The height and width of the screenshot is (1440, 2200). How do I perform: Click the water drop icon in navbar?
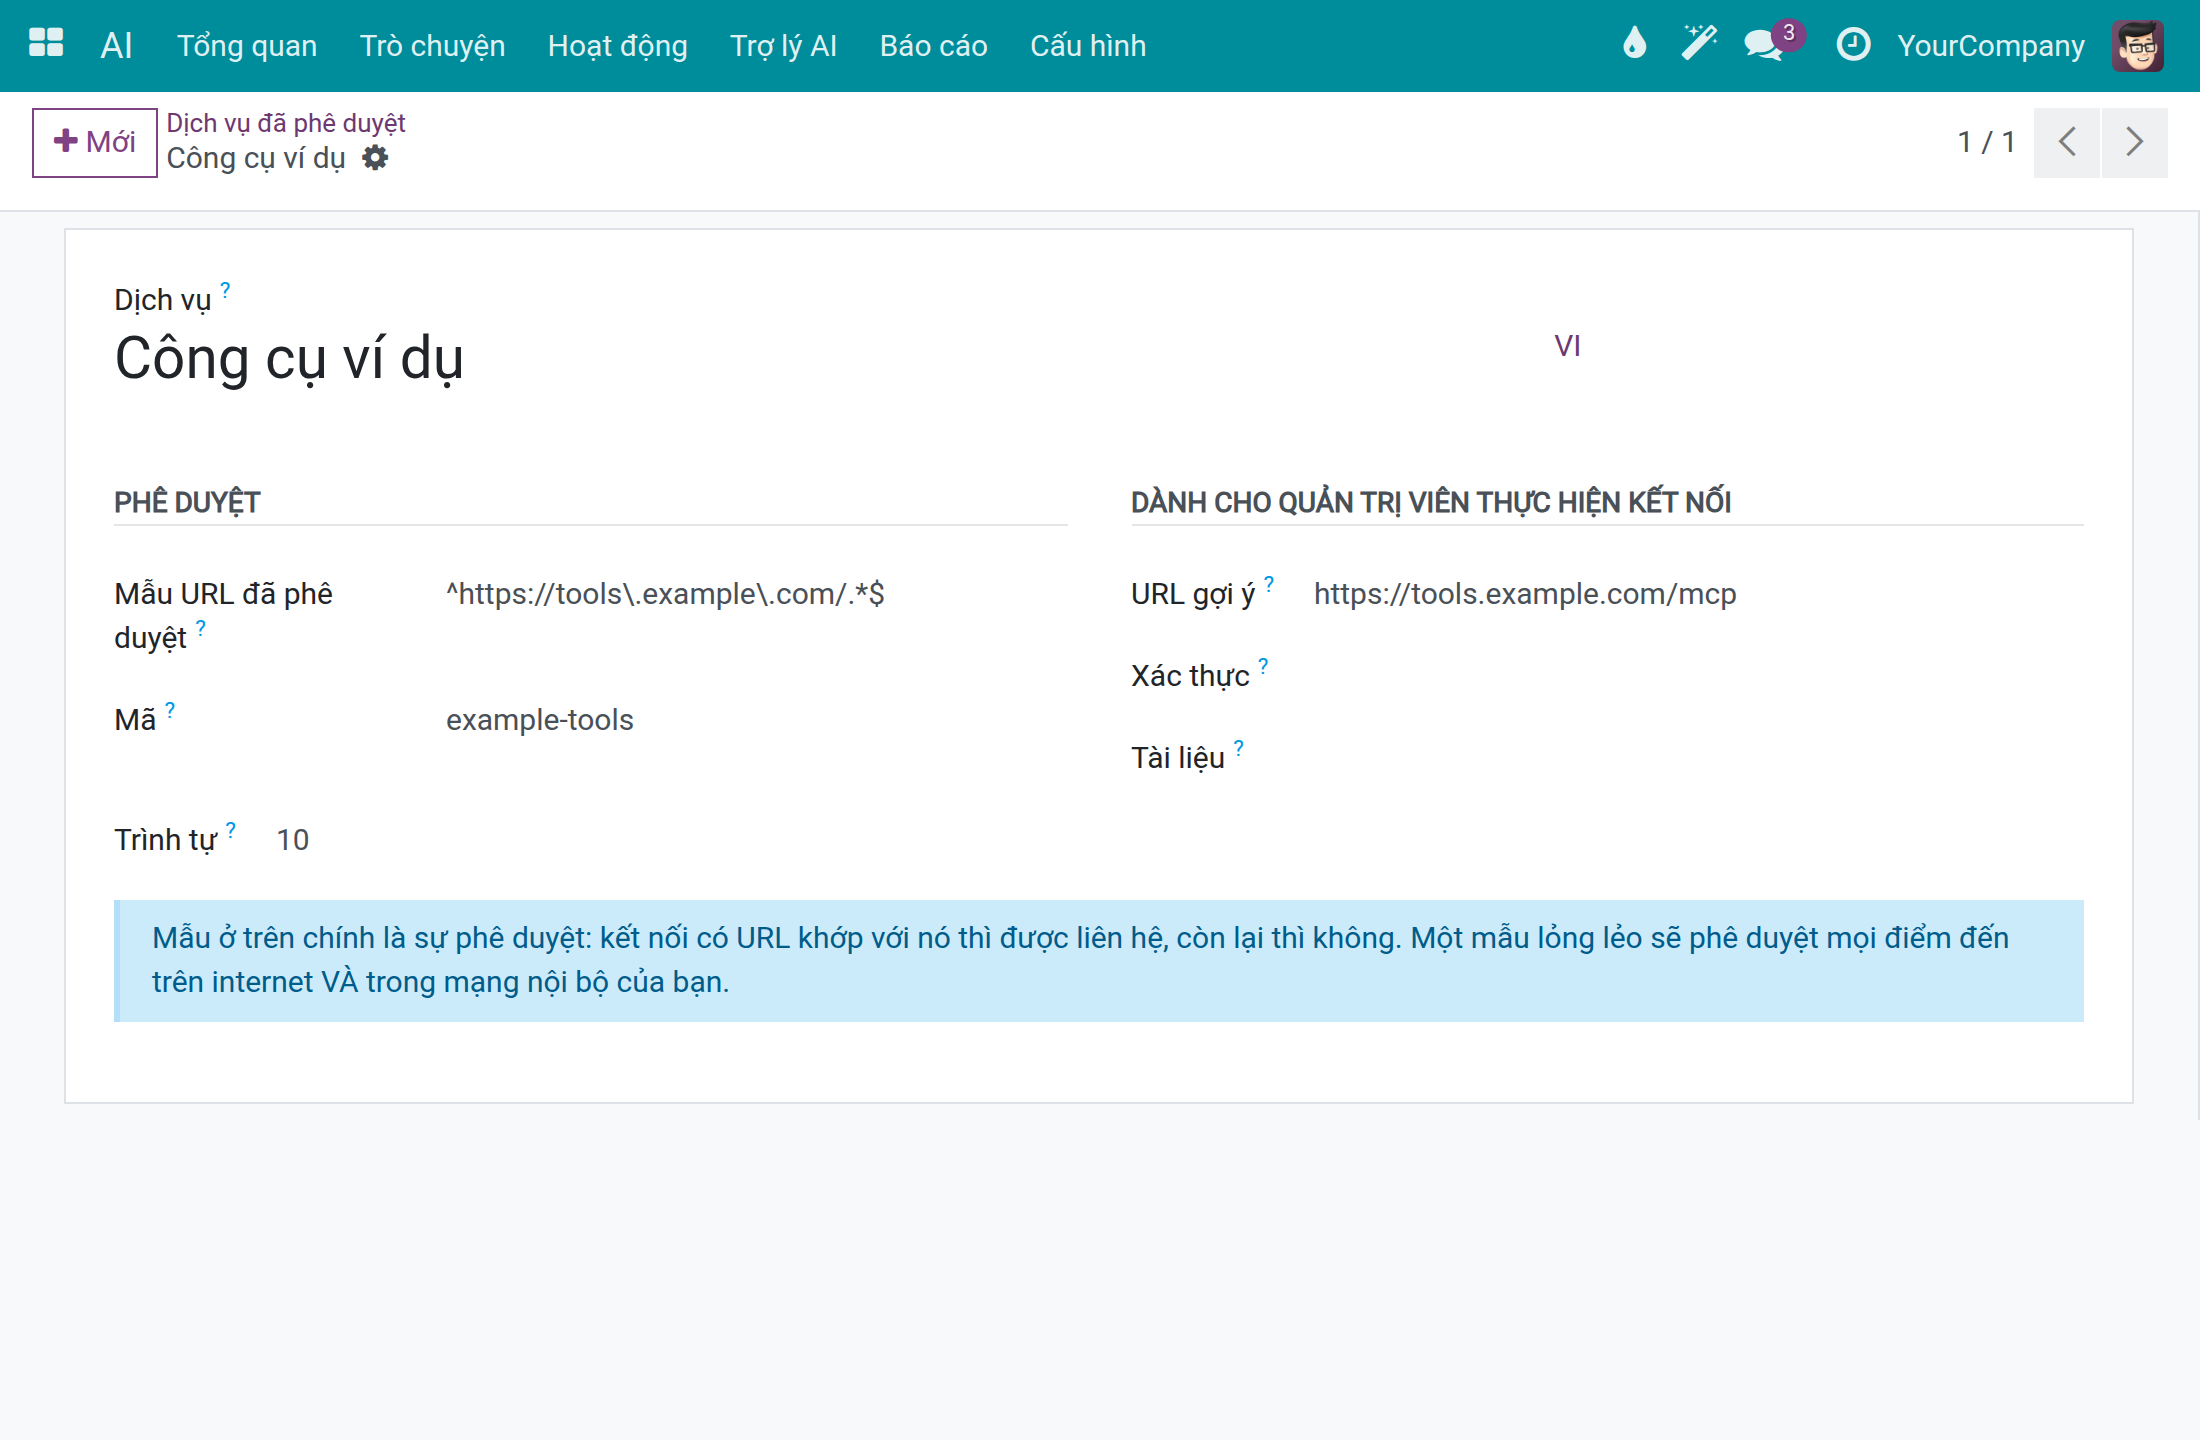1634,44
